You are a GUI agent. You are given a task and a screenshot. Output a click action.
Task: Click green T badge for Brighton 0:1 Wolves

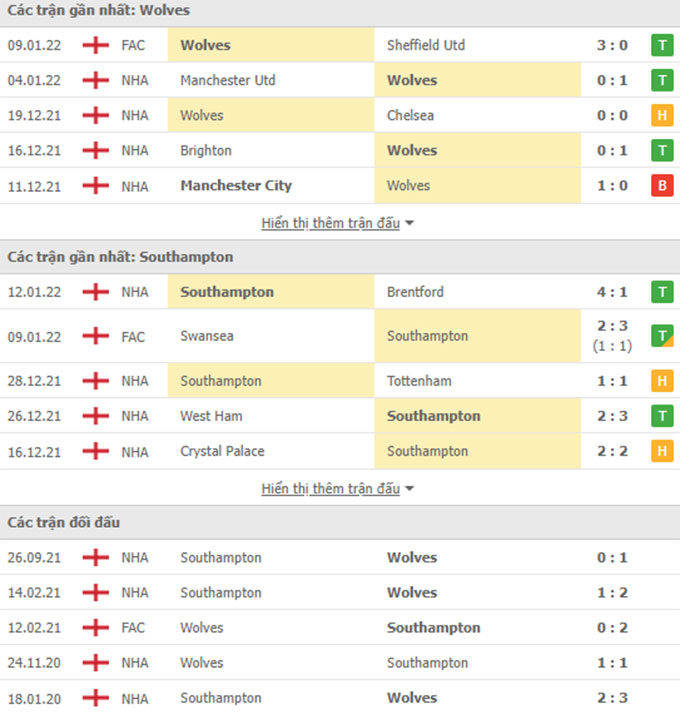click(662, 150)
